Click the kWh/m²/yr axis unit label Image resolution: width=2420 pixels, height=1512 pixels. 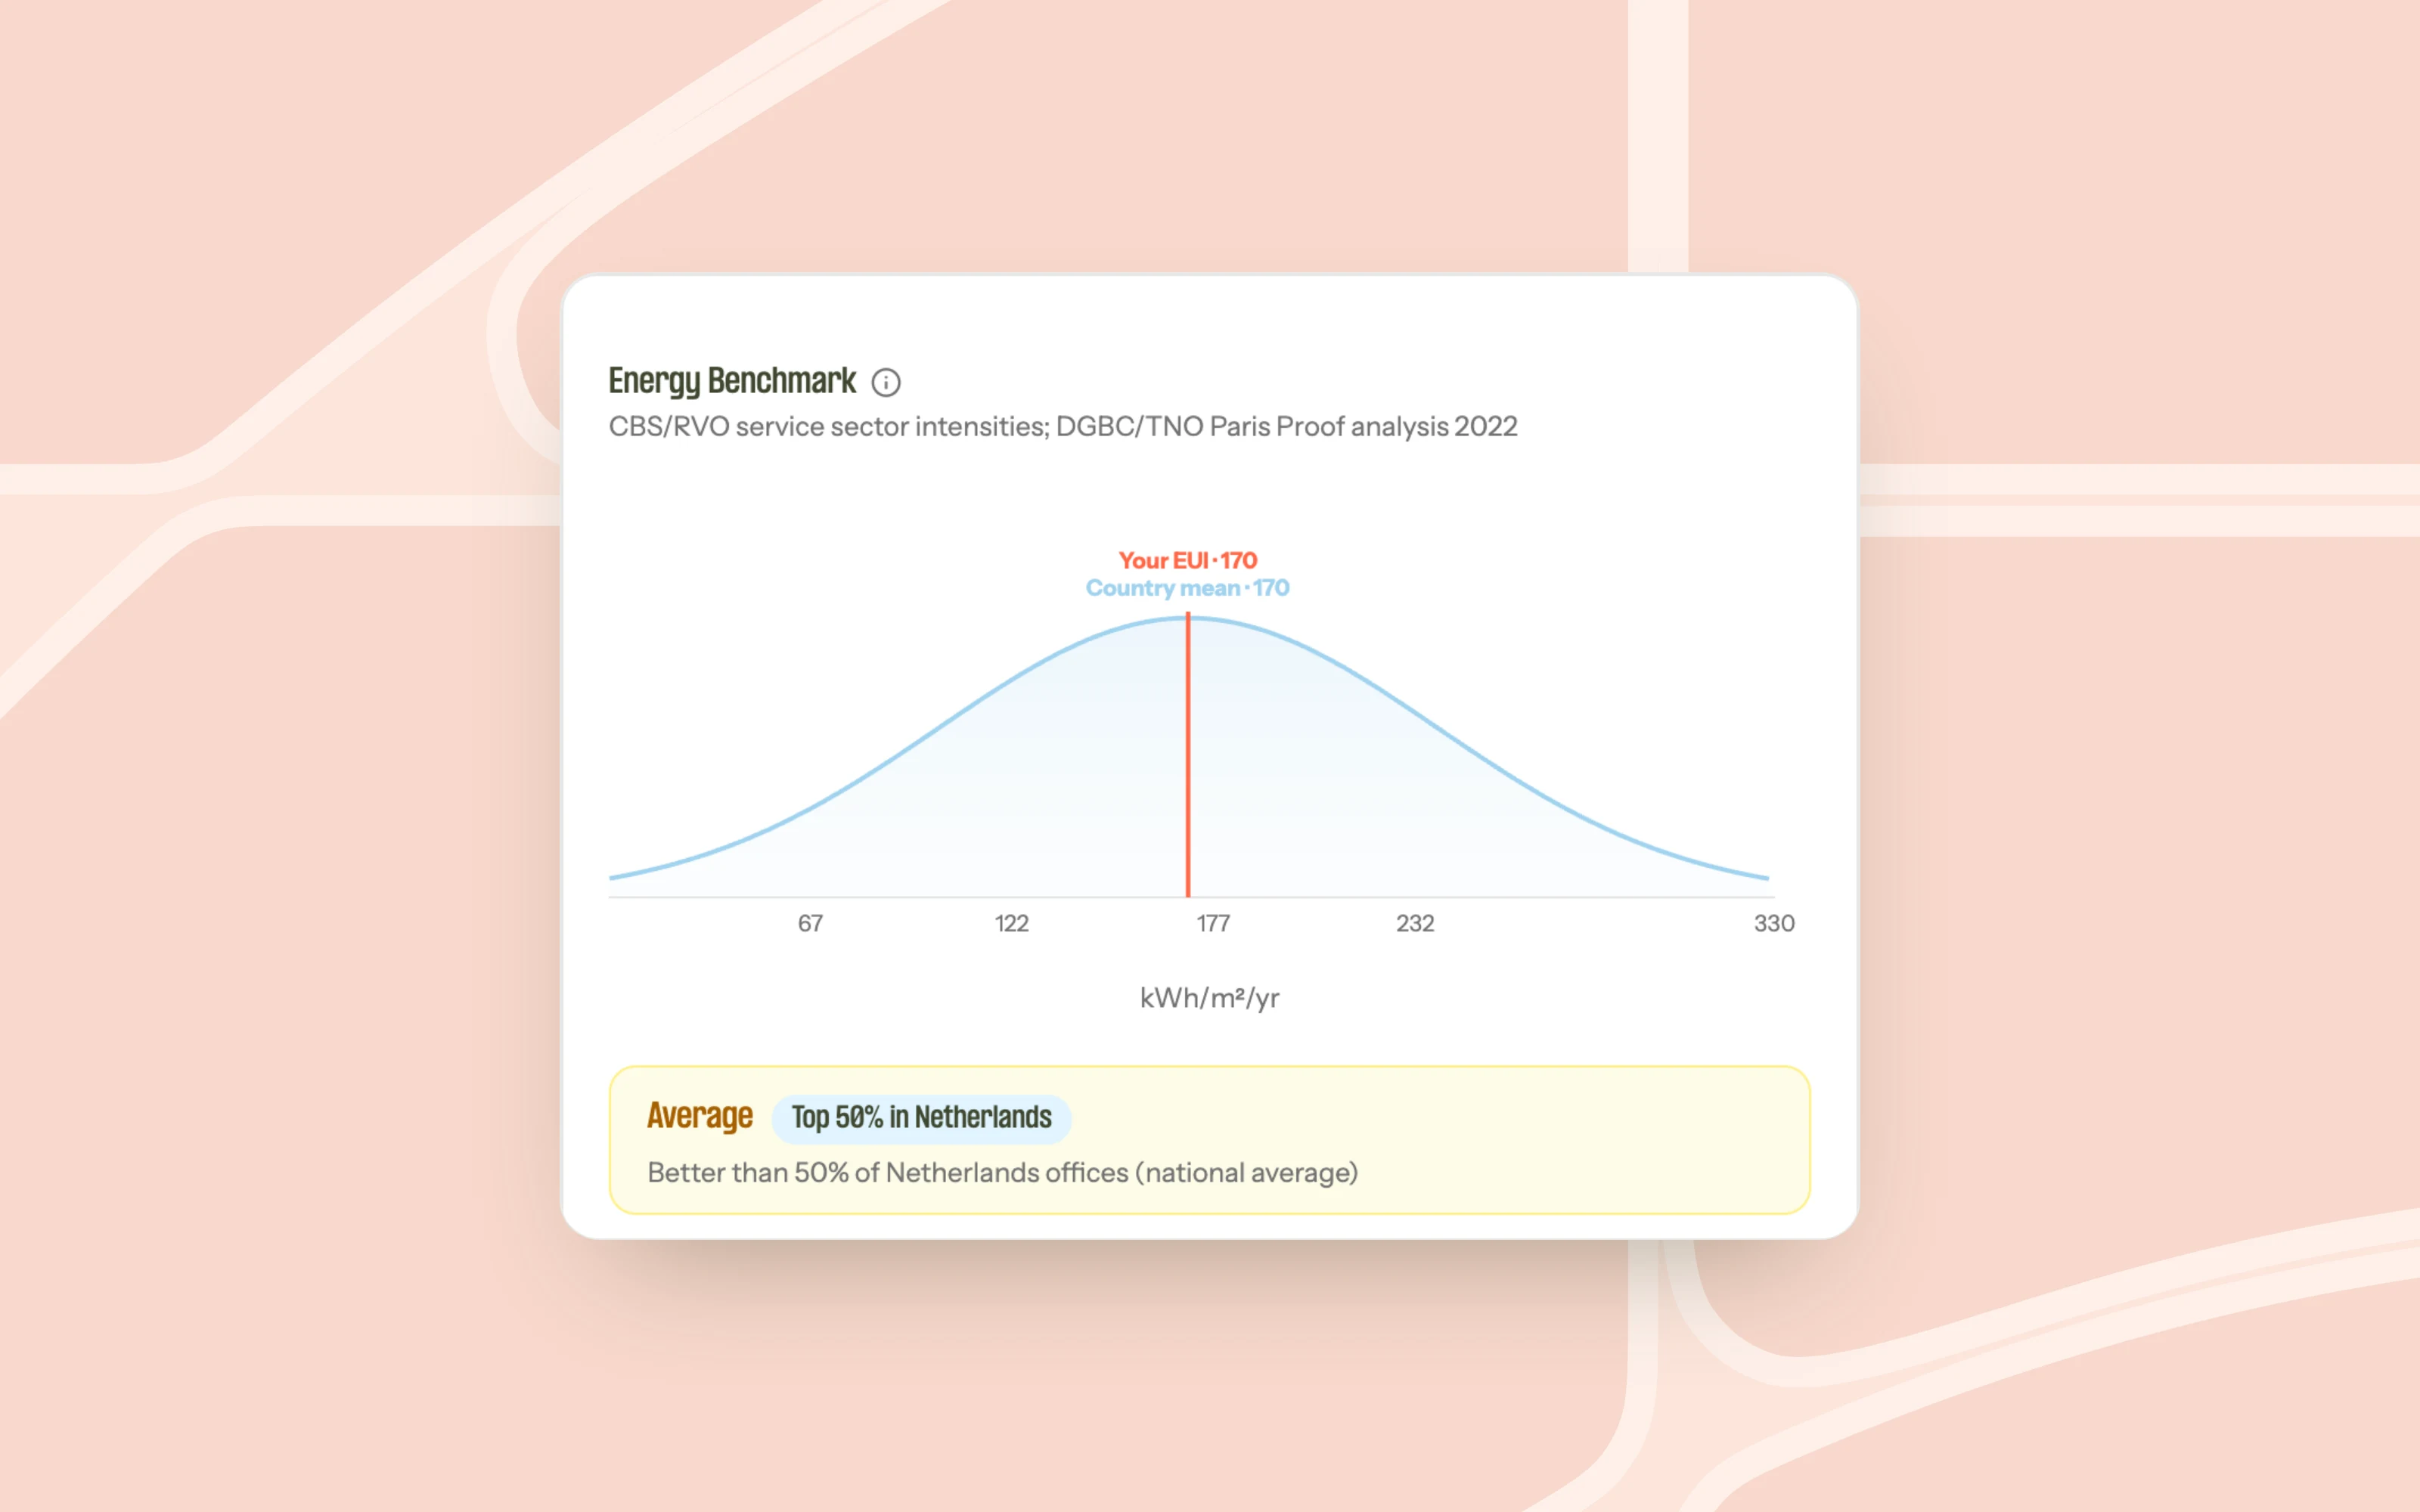pyautogui.click(x=1209, y=998)
